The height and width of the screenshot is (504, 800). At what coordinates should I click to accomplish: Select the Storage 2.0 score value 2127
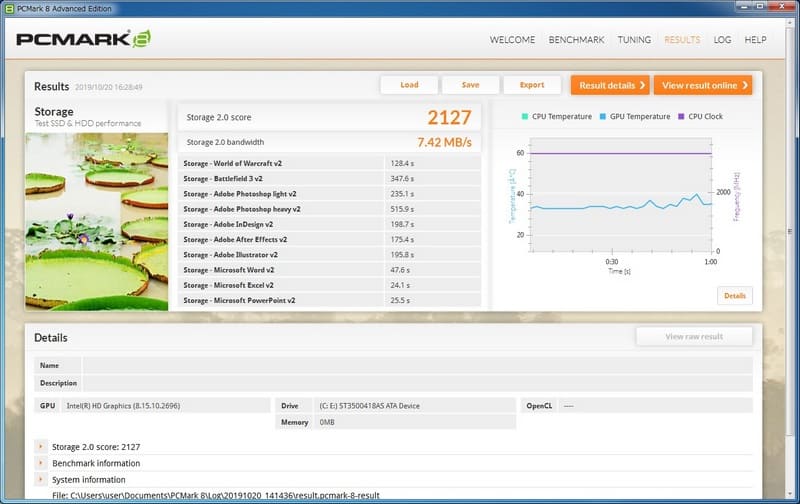[449, 117]
